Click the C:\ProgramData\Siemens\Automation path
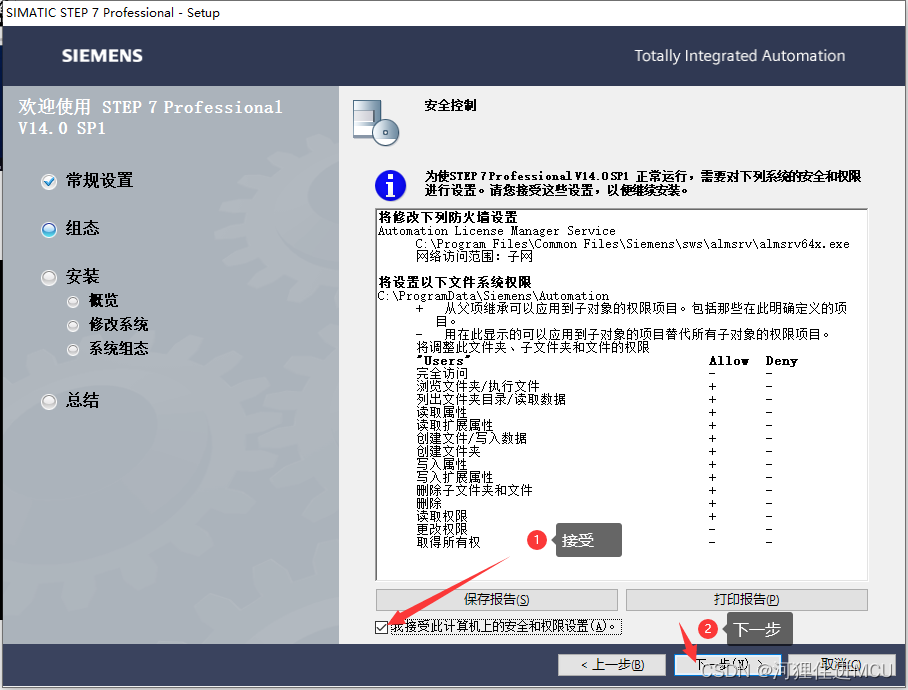This screenshot has height=690, width=908. 493,296
